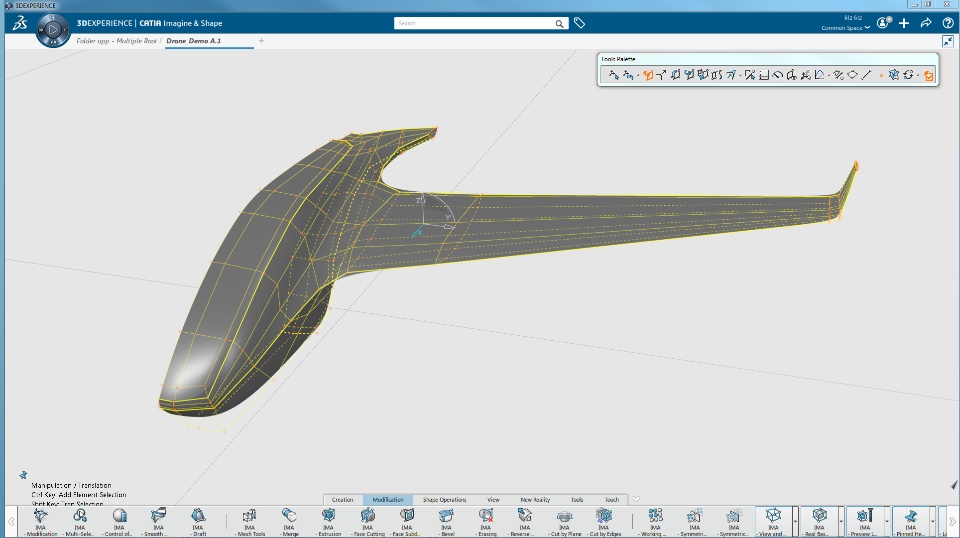Open the tag icon beside search
The height and width of the screenshot is (538, 960).
click(579, 23)
